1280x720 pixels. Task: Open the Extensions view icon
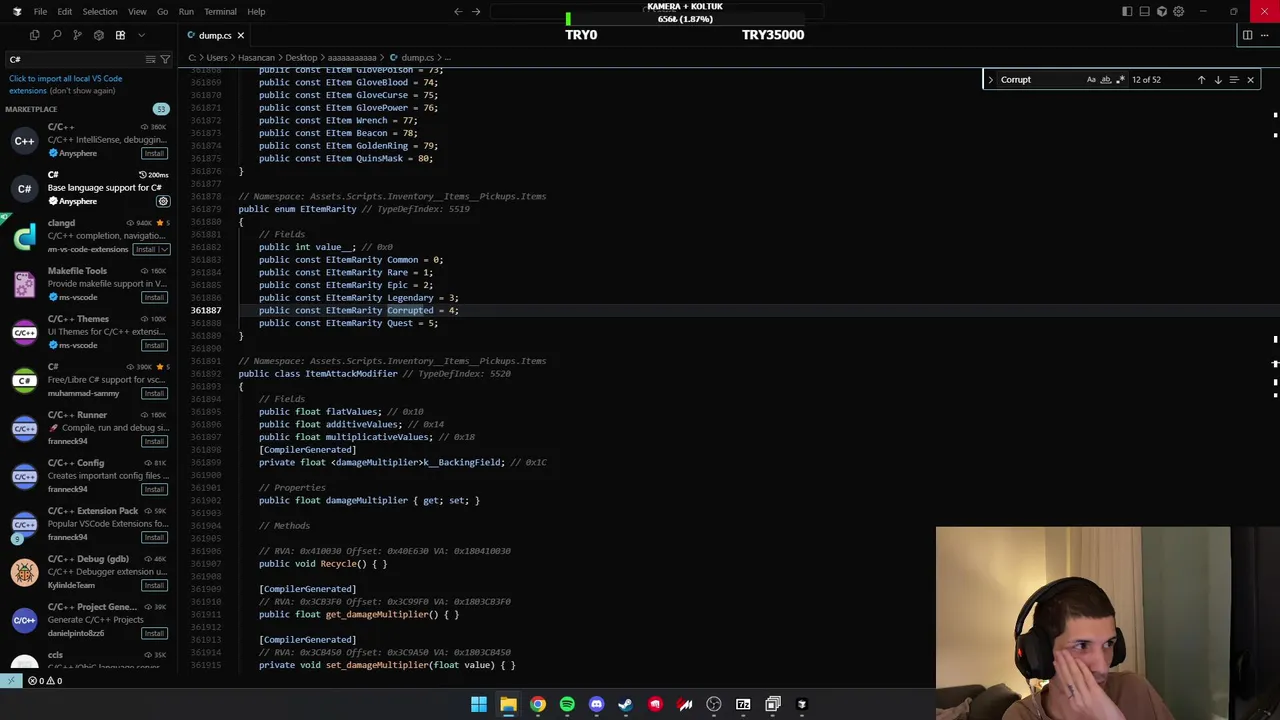pos(120,35)
